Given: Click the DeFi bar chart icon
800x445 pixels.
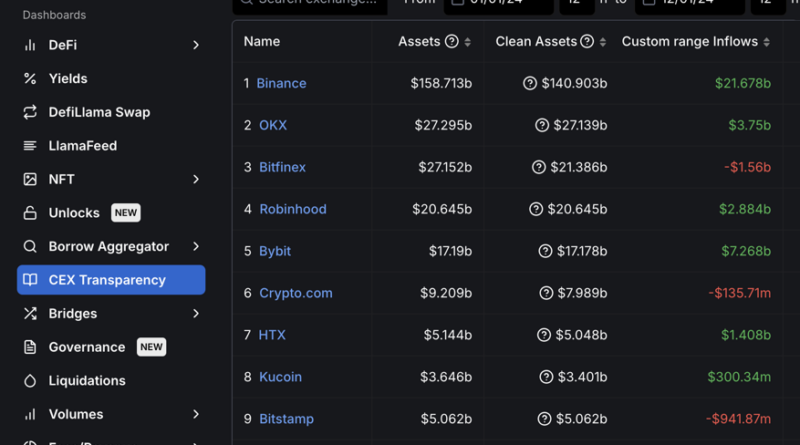Looking at the screenshot, I should point(30,45).
